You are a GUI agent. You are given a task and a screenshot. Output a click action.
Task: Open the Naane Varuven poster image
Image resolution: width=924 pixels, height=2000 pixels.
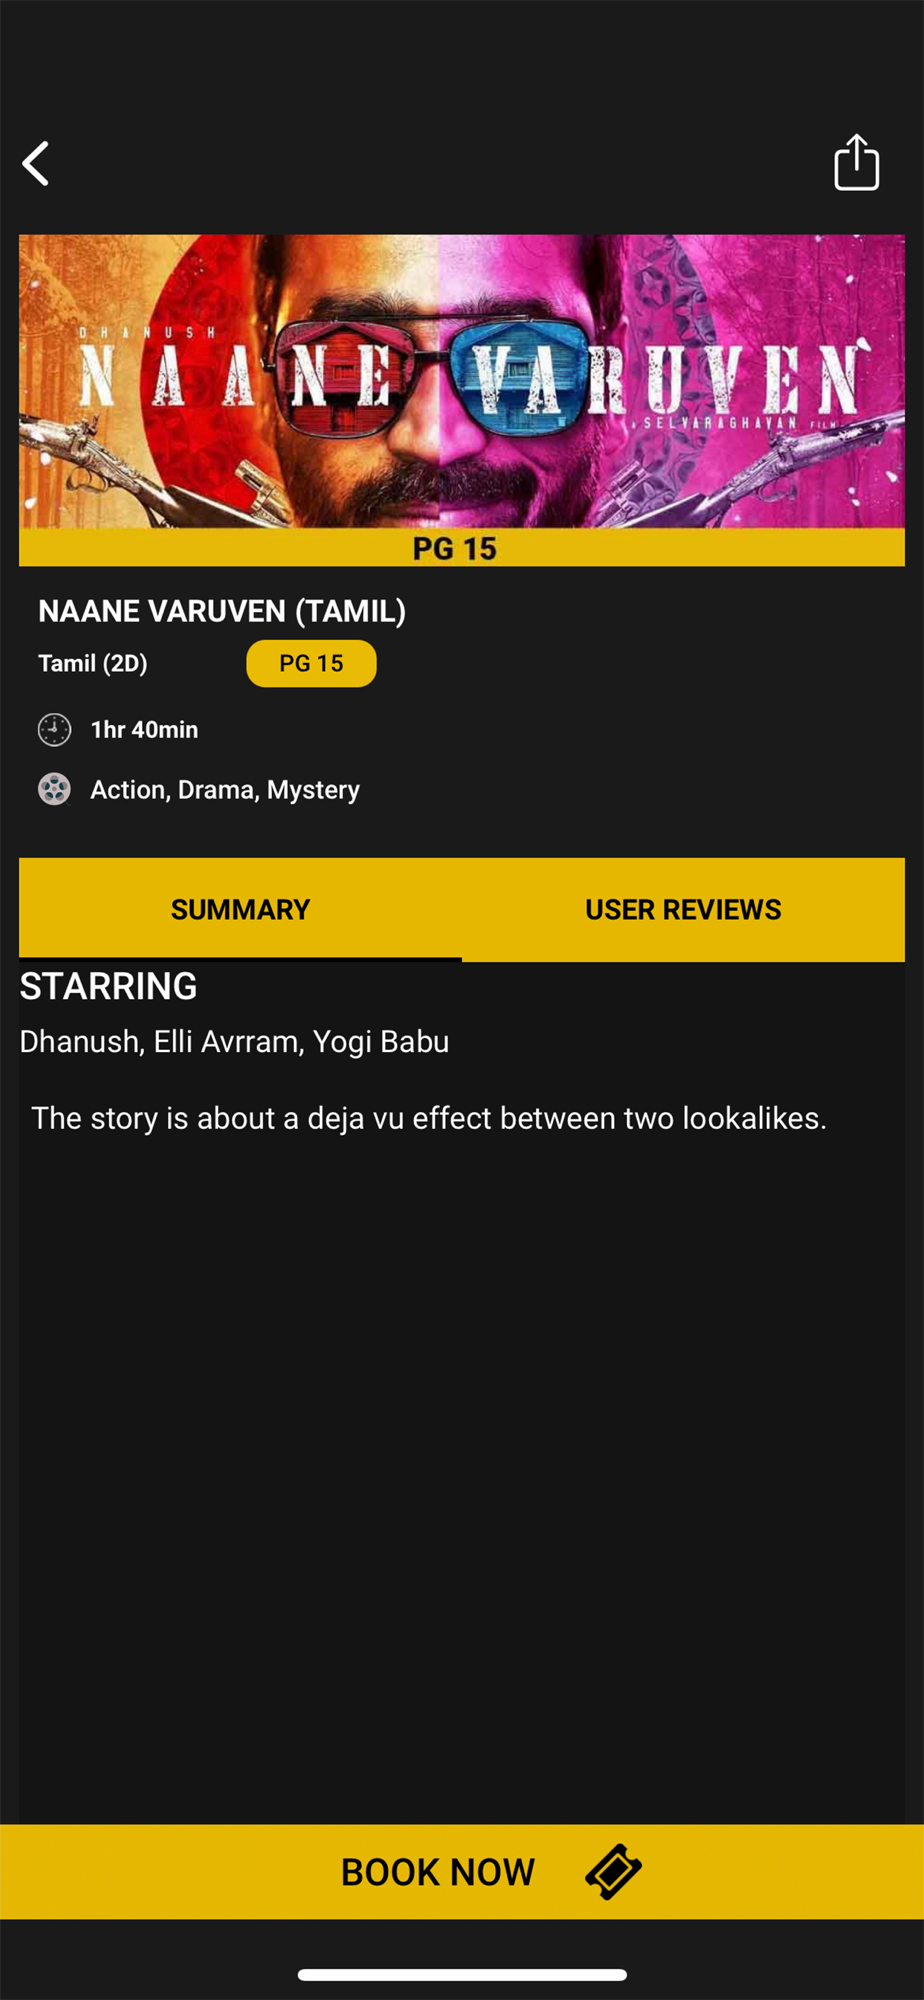coord(462,381)
